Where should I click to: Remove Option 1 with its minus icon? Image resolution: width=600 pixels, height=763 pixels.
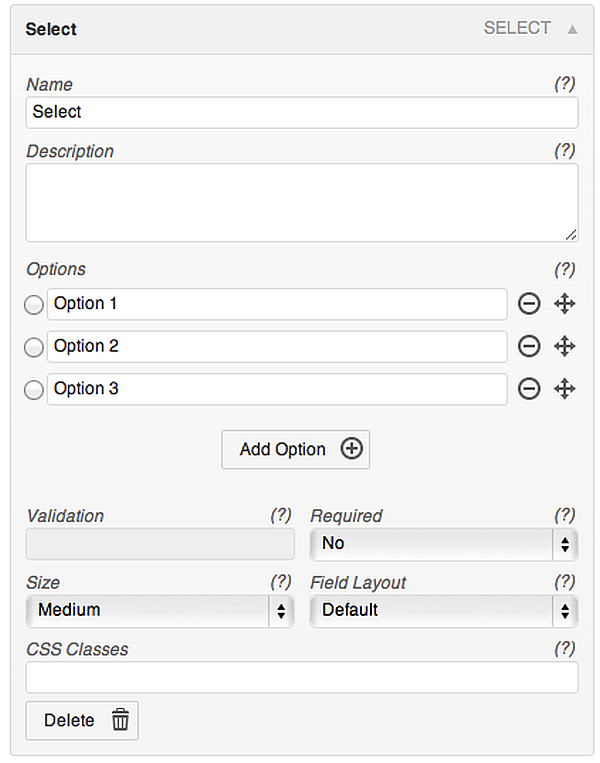[529, 304]
